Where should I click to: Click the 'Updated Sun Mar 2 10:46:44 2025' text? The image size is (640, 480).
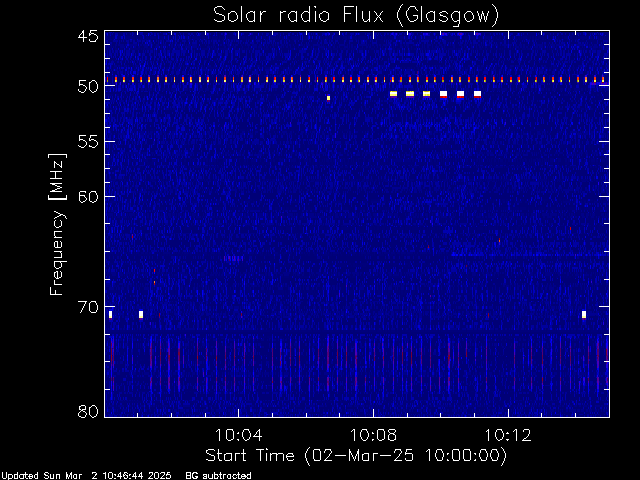(x=86, y=476)
